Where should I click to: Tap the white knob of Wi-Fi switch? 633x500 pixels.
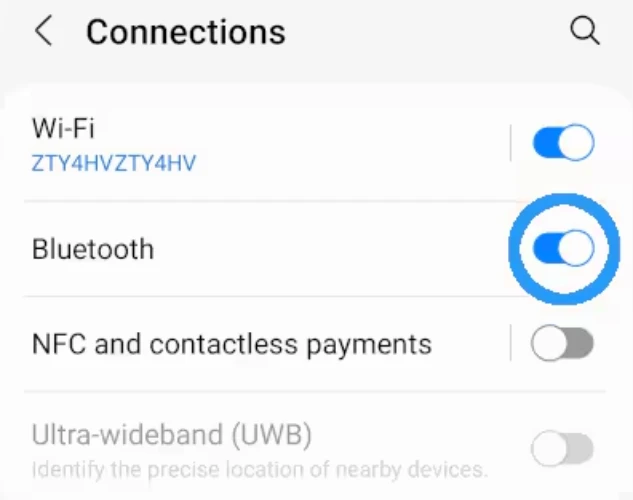point(576,143)
